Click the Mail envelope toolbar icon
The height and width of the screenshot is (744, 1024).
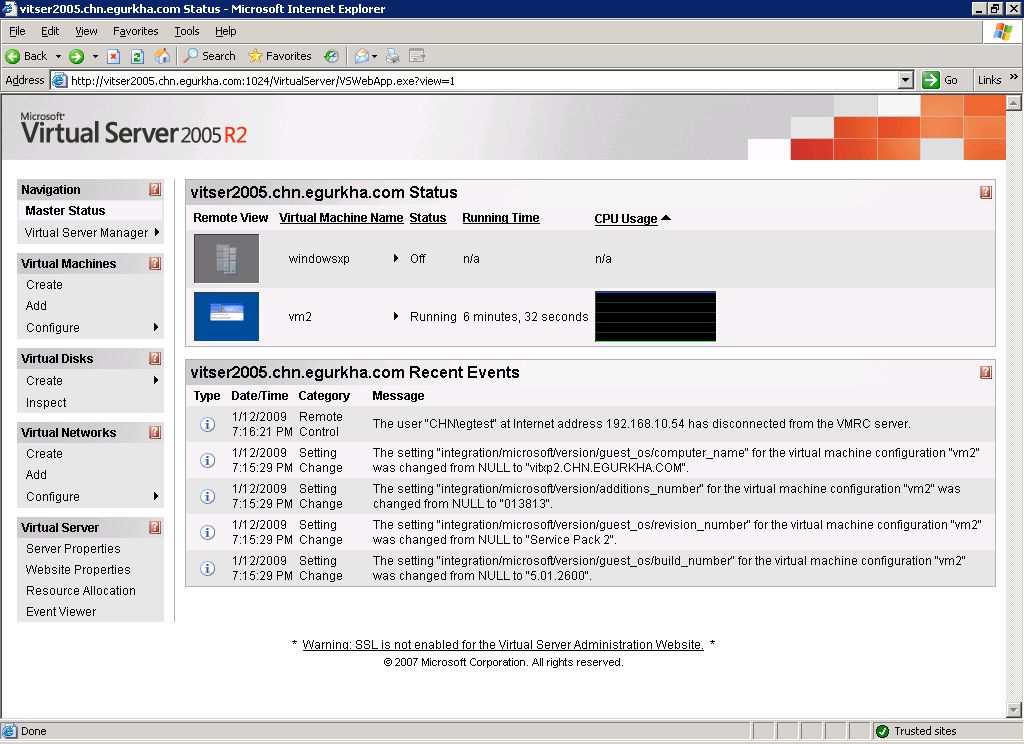[x=361, y=56]
